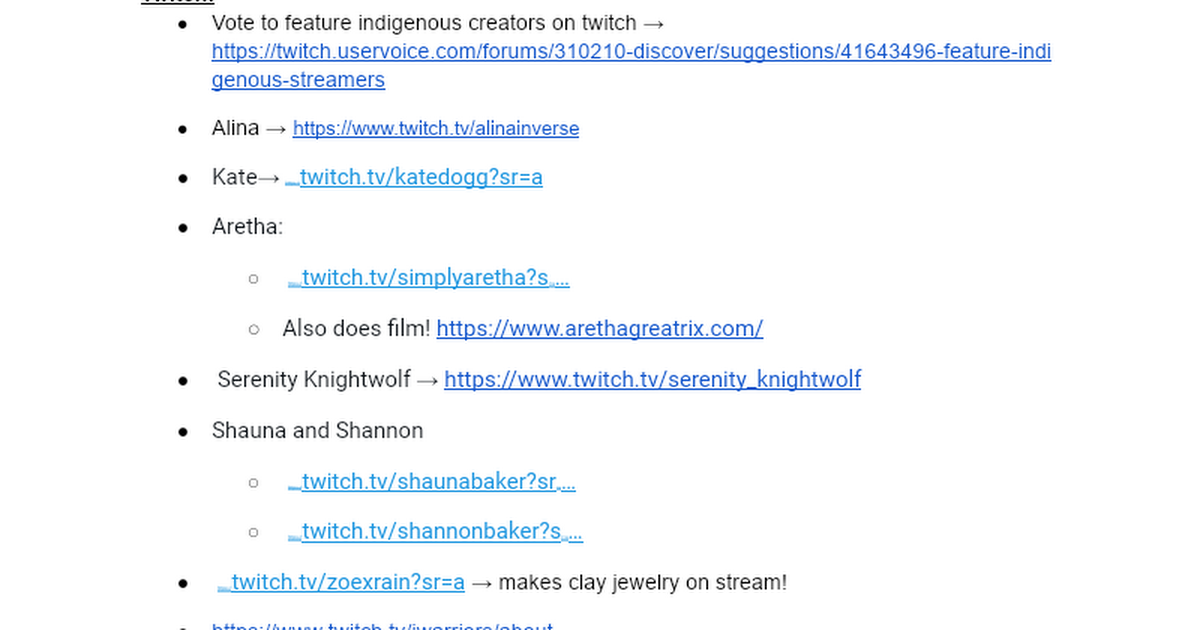The image size is (1200, 630).
Task: Click the "Serenity Knightwolf" name text
Action: click(x=314, y=380)
